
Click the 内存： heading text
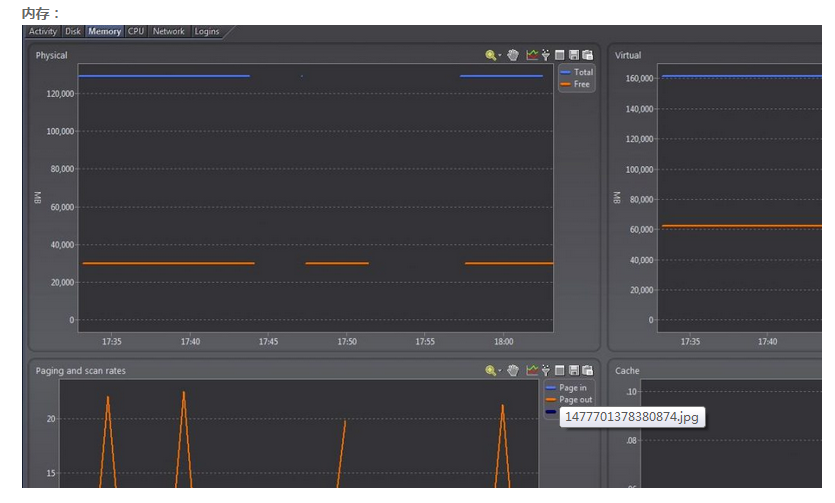41,13
